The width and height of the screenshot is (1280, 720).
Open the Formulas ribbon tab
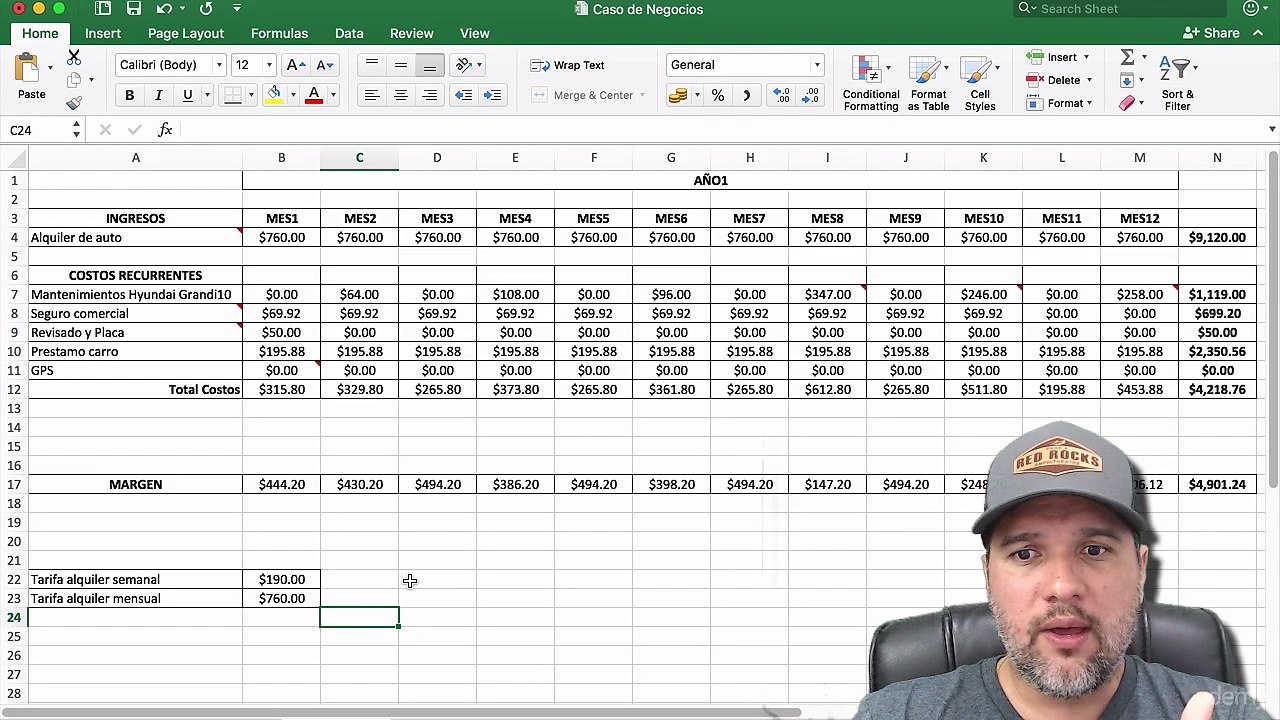pyautogui.click(x=279, y=33)
